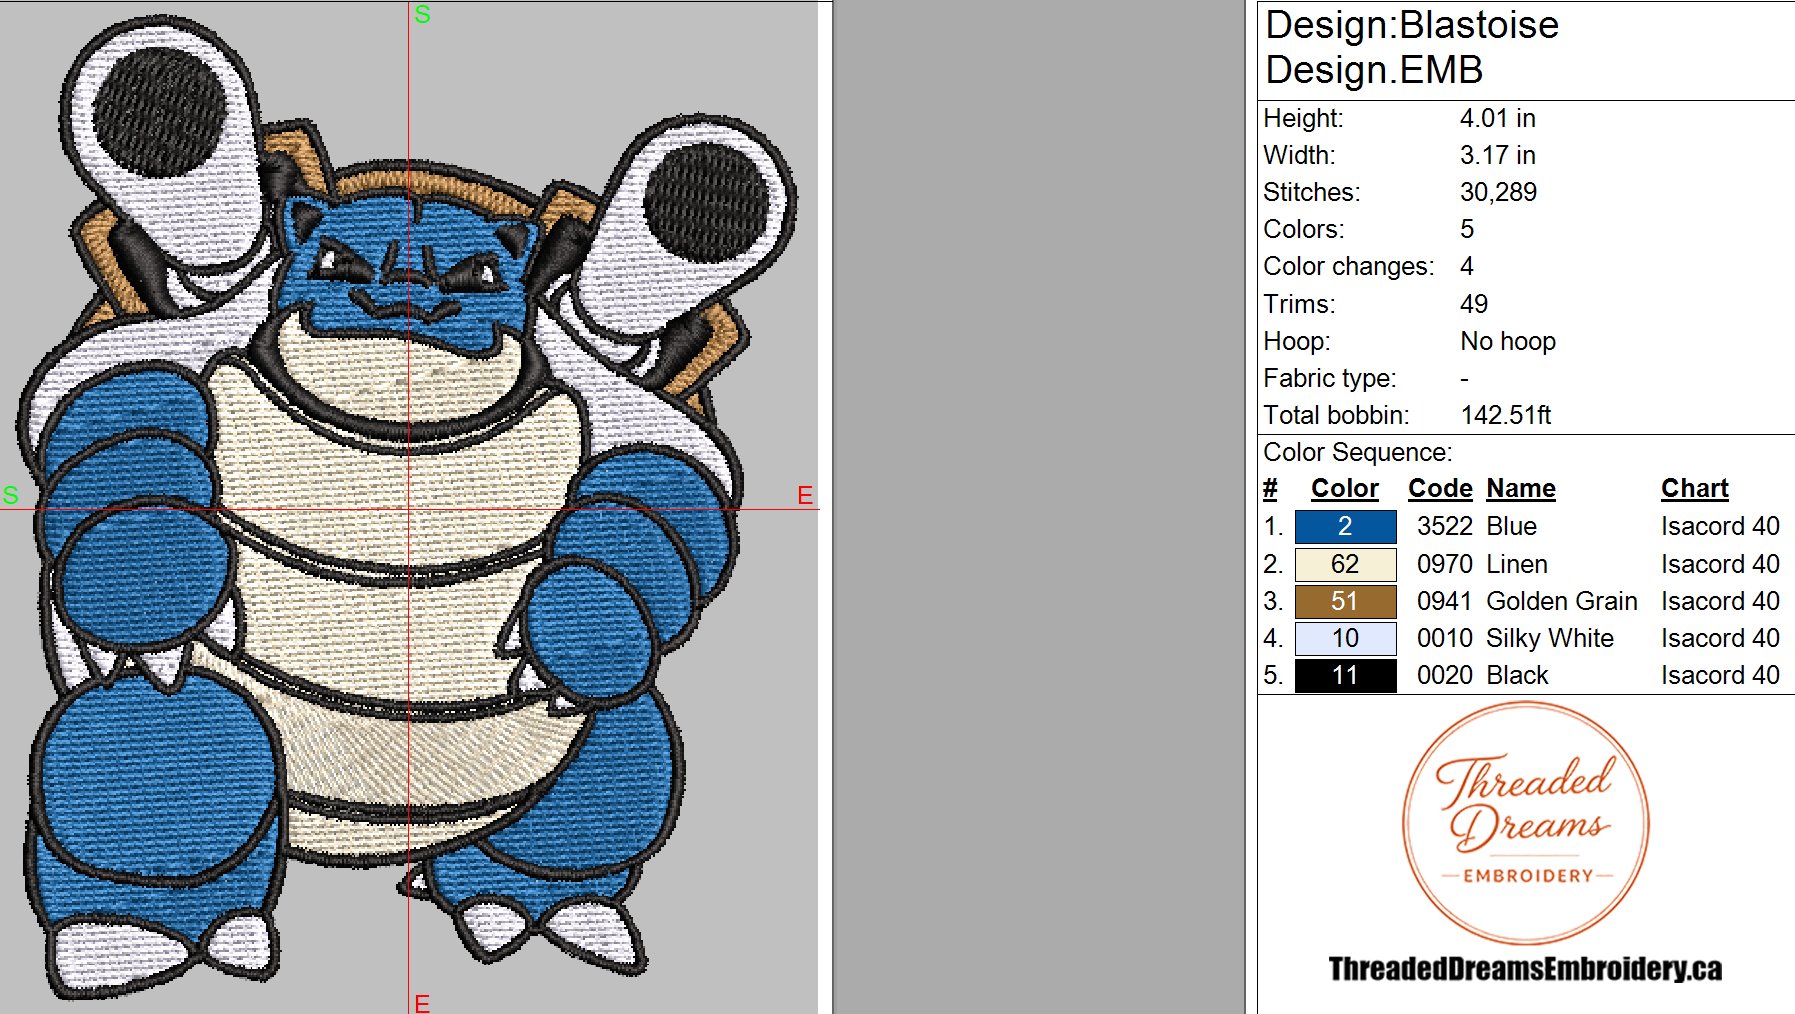Click the Stitches: label
Screen dimensions: 1795x1014
point(1311,192)
